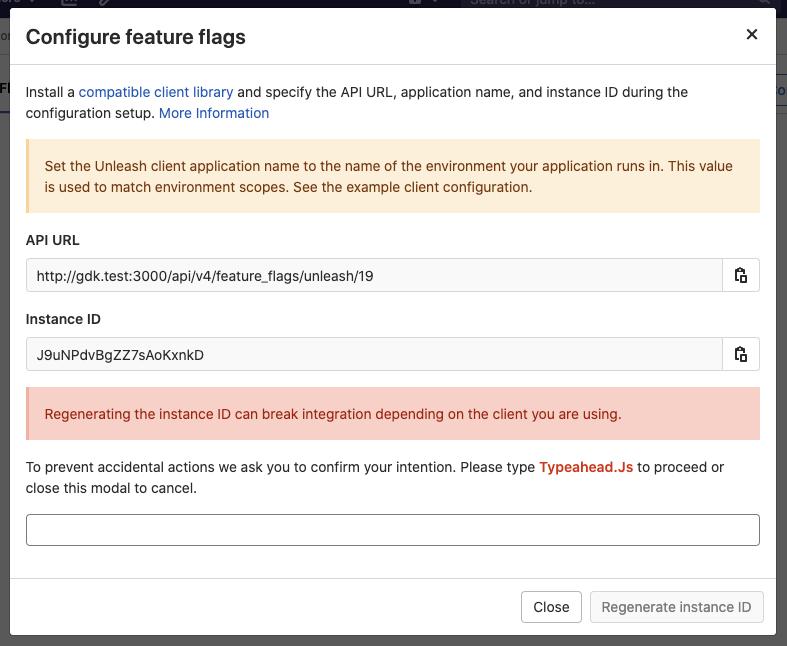Click the API URL label
The width and height of the screenshot is (787, 646).
point(53,240)
